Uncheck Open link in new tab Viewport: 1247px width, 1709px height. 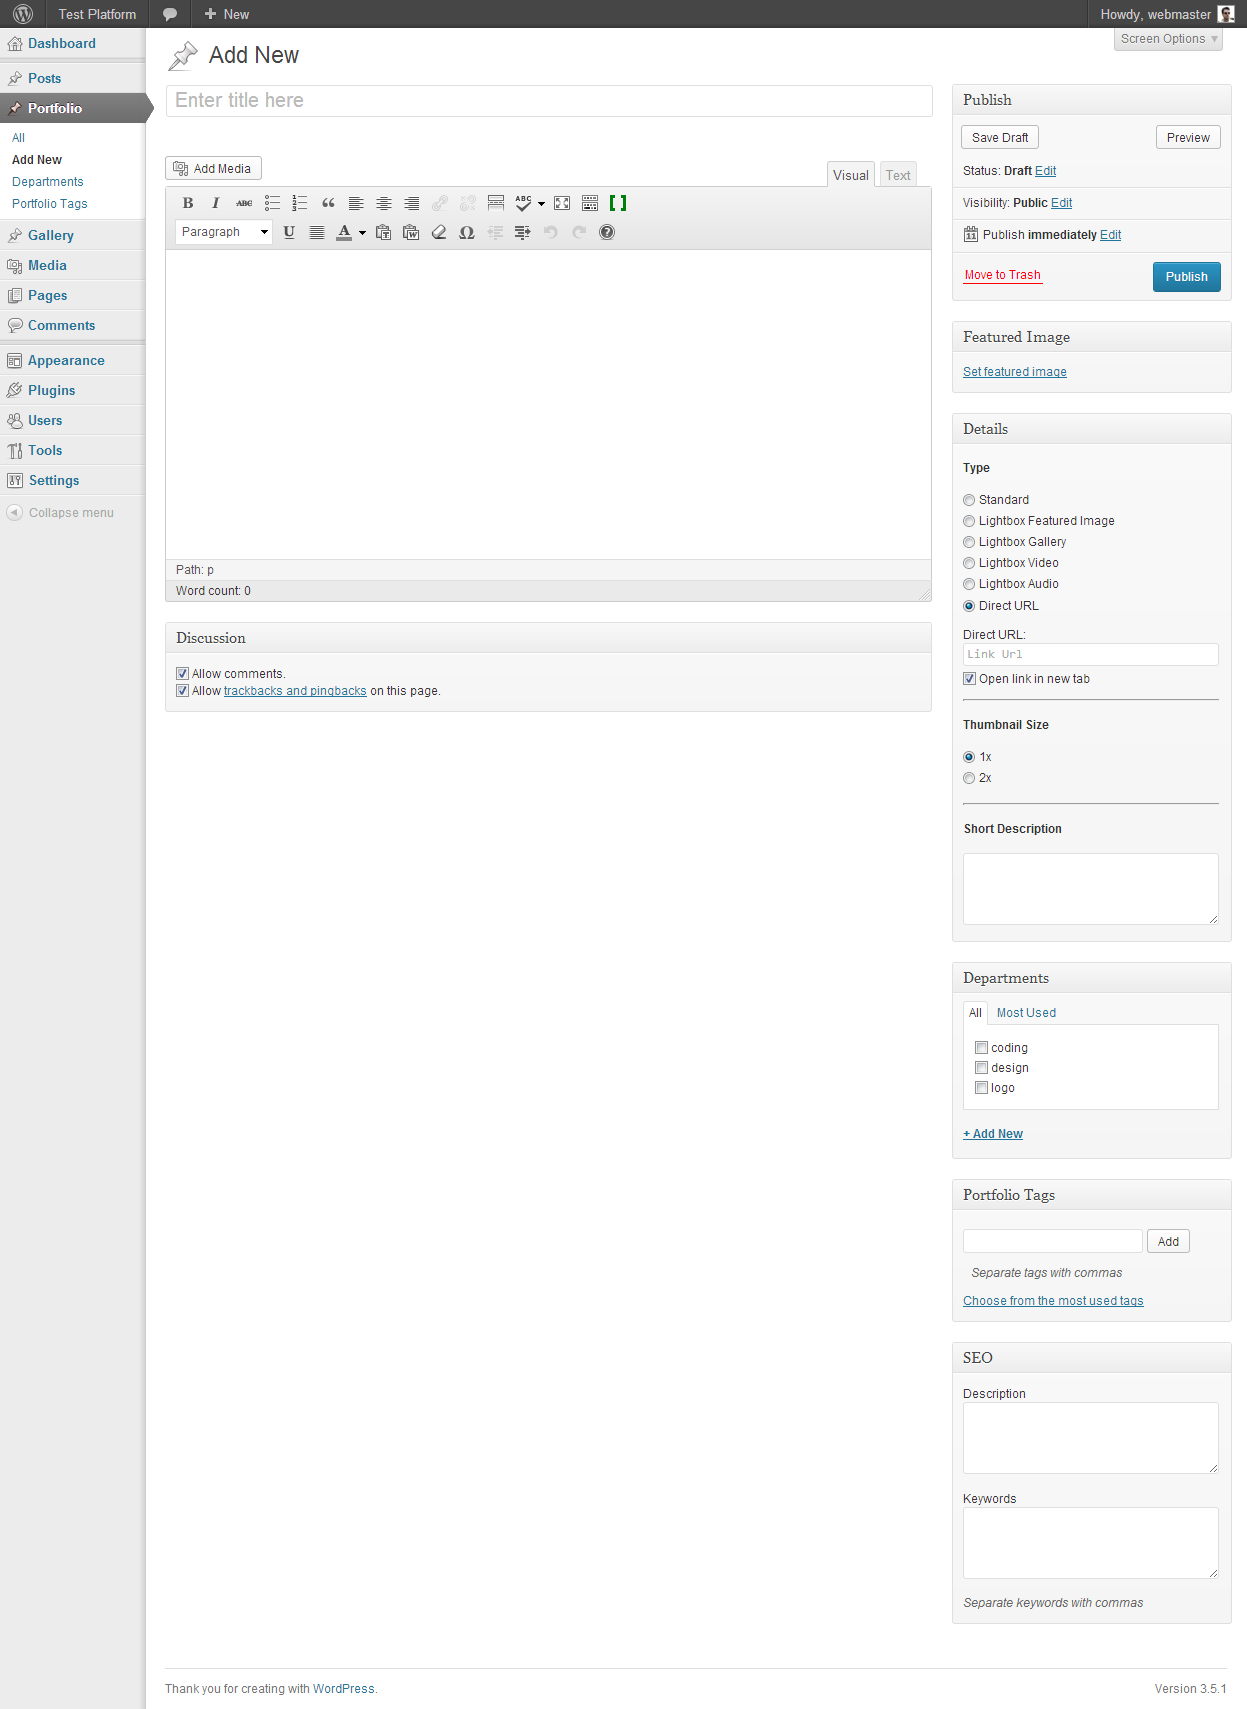[x=969, y=679]
